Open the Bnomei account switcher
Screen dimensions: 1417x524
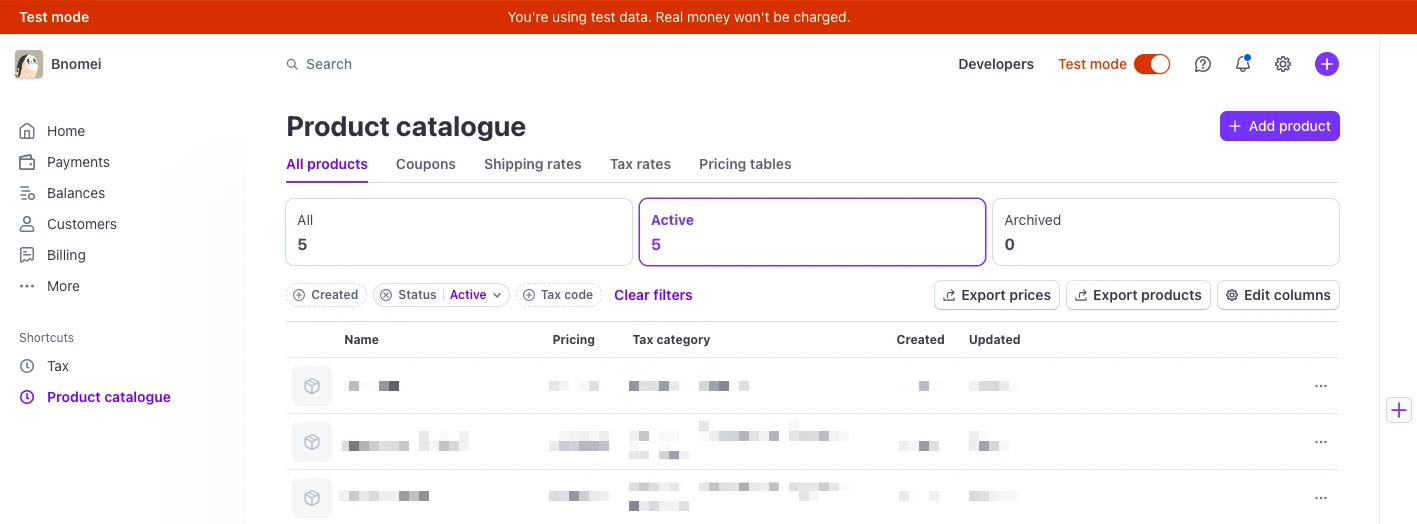60,64
